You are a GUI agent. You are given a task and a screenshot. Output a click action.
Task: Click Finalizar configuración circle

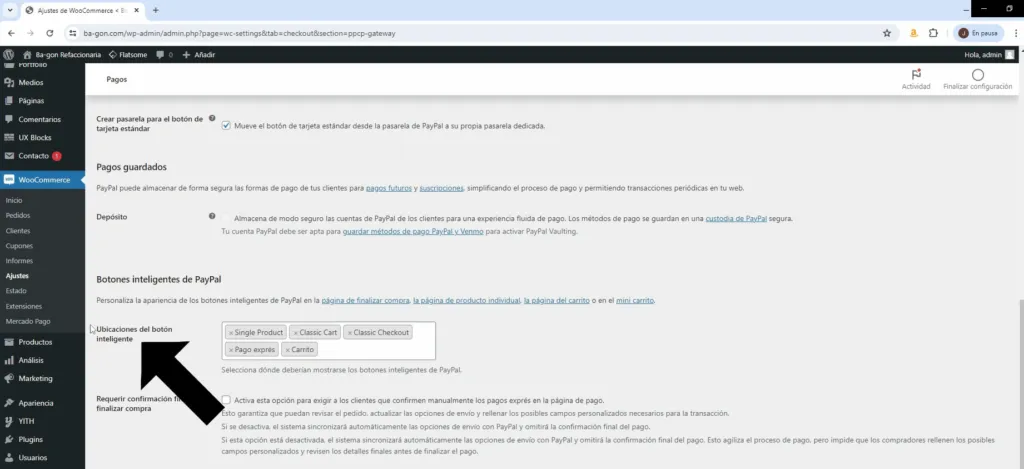[978, 75]
